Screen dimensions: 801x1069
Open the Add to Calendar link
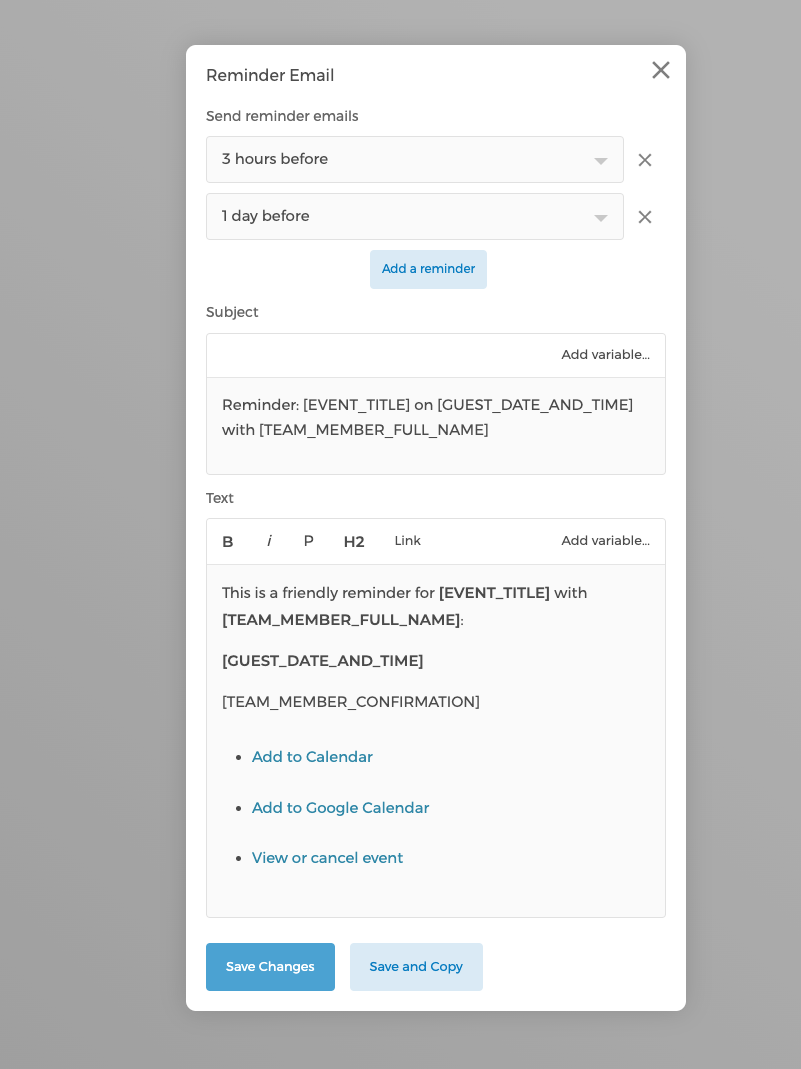click(312, 757)
